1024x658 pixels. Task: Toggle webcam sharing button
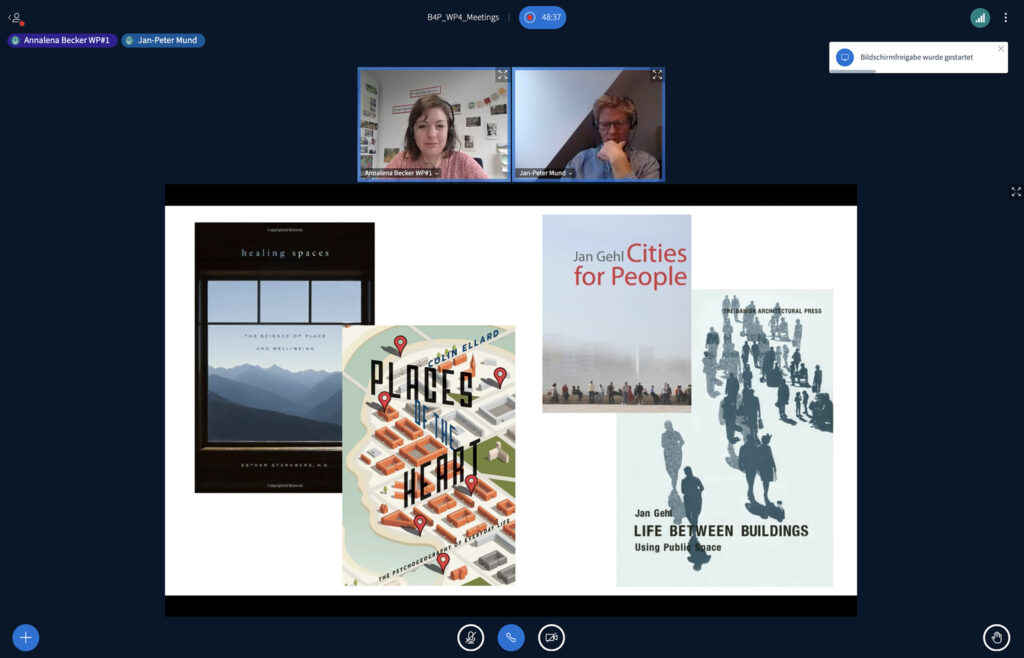pyautogui.click(x=552, y=638)
